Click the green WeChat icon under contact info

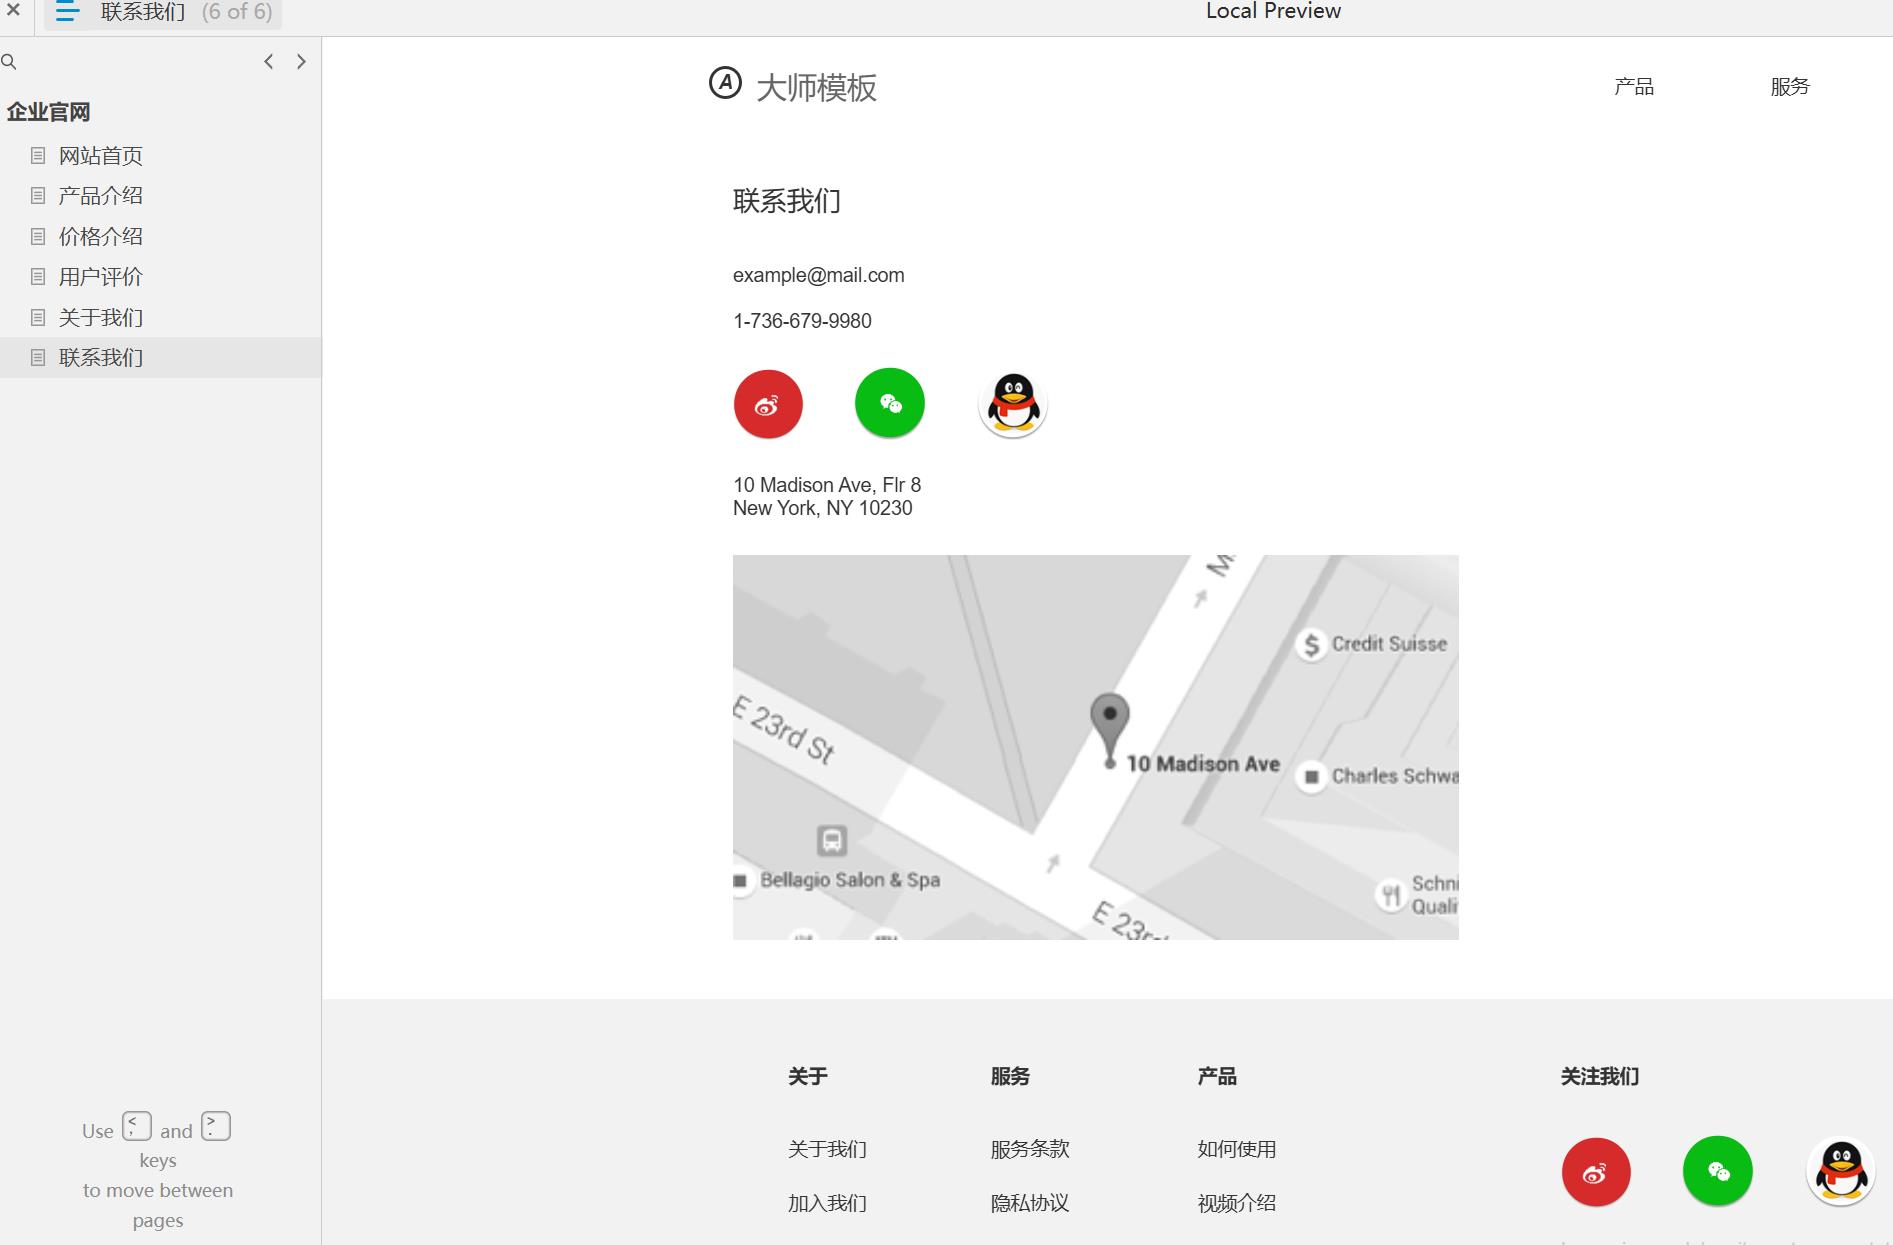[890, 403]
